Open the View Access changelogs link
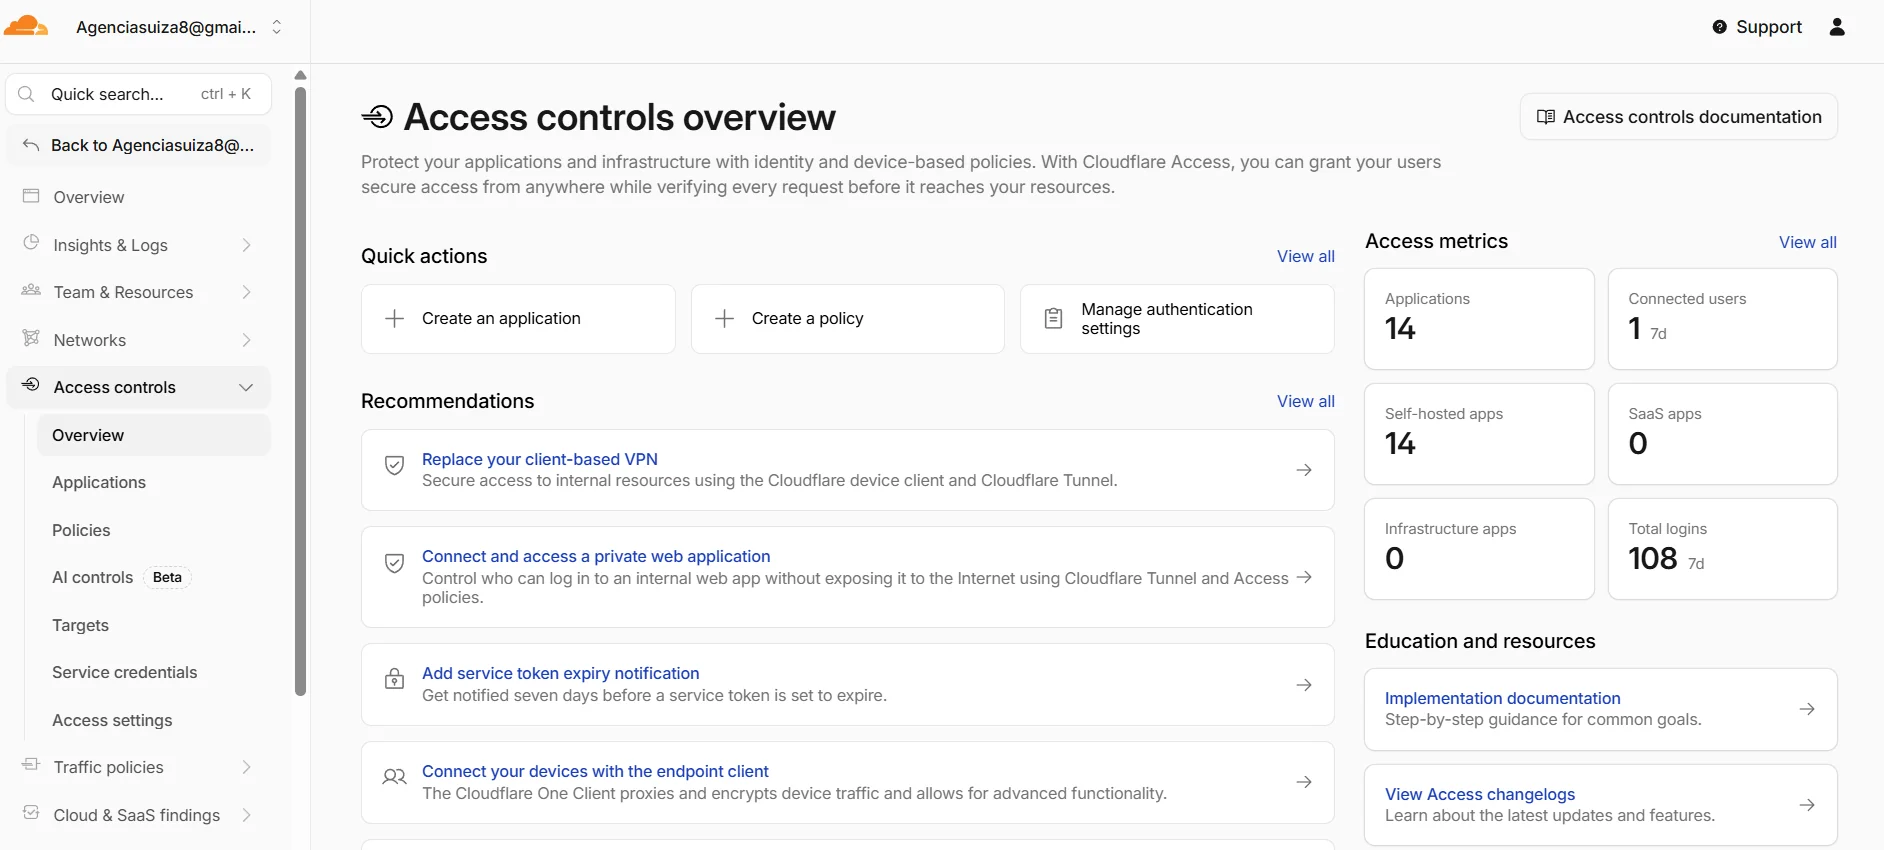The width and height of the screenshot is (1884, 850). (1480, 794)
